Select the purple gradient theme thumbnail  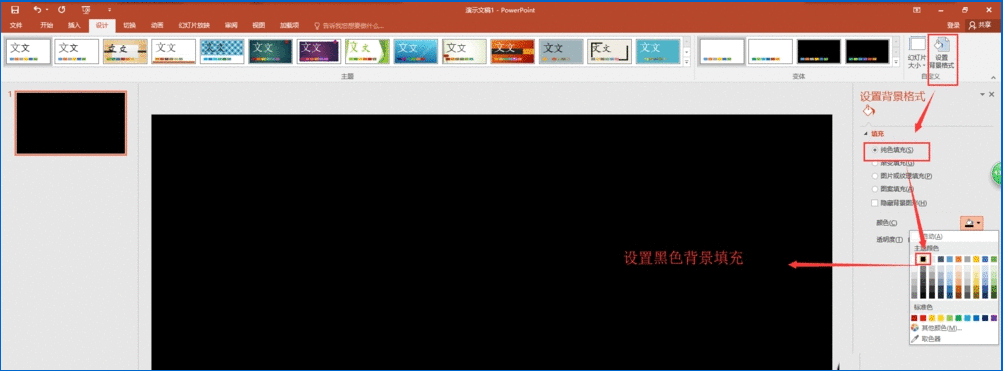click(x=319, y=51)
